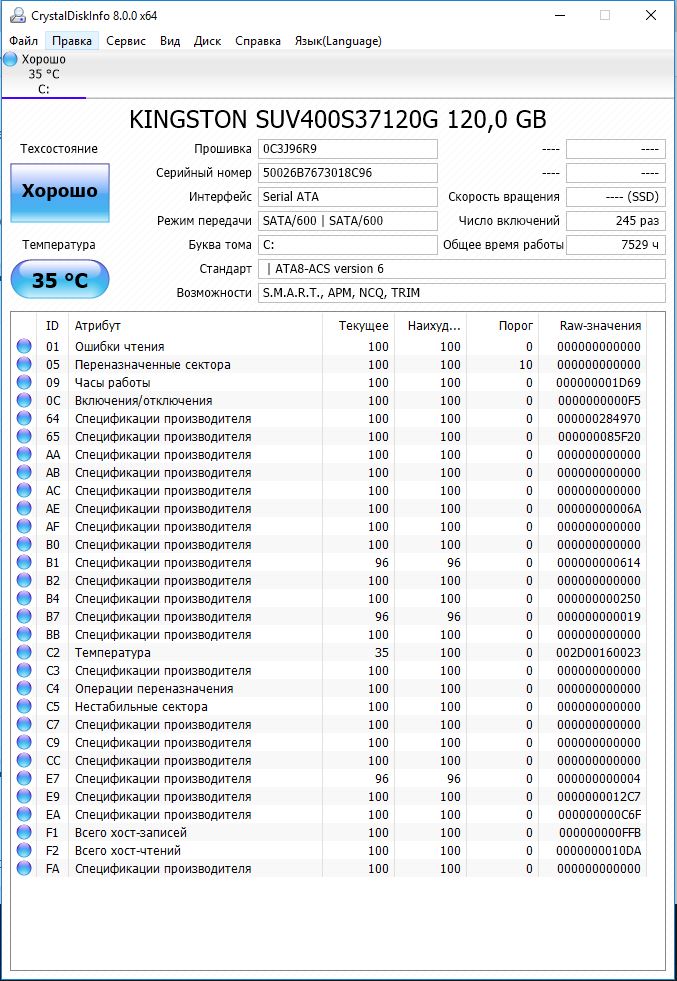Image resolution: width=677 pixels, height=981 pixels.
Task: Click status orb next to Часы работы row
Action: tap(24, 383)
